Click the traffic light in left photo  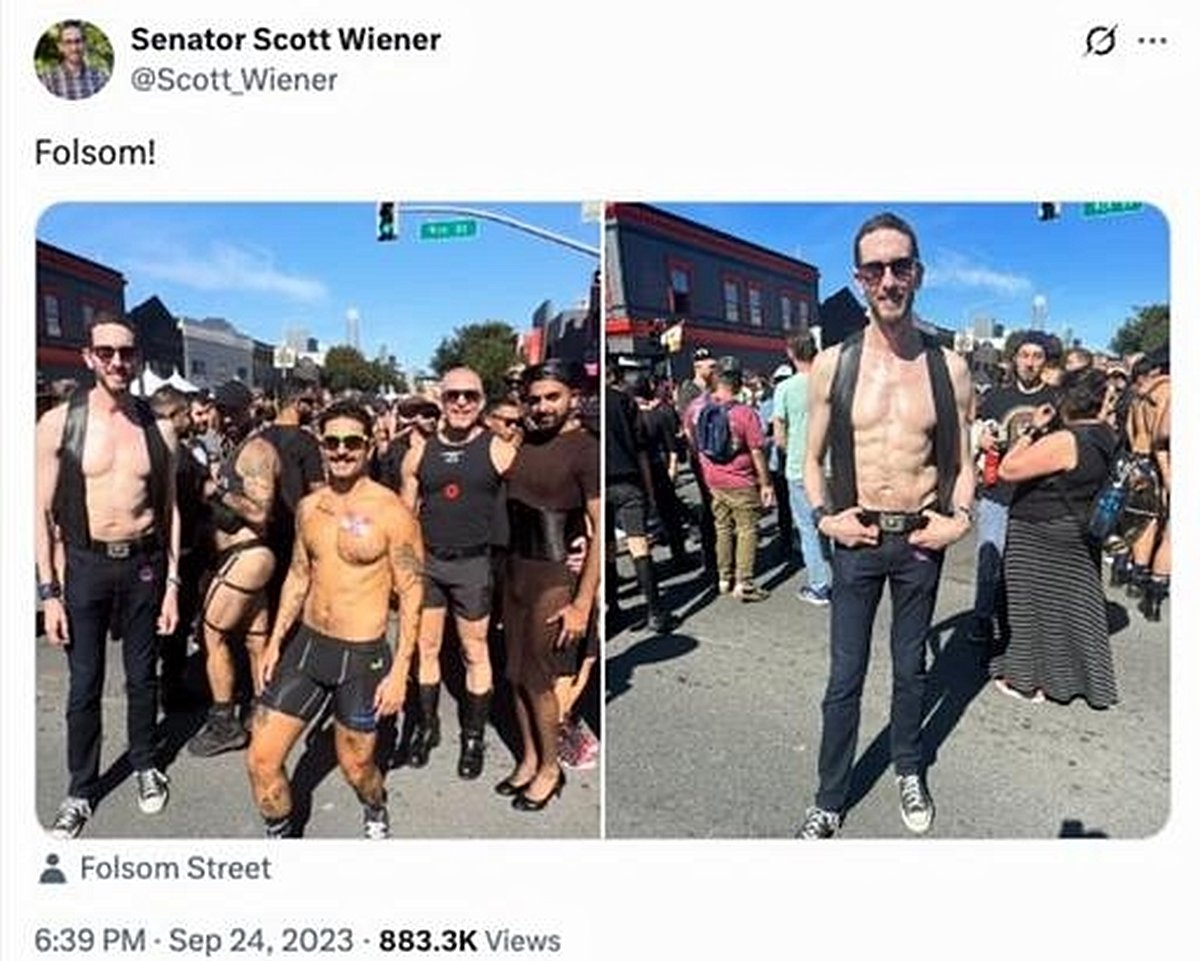(x=387, y=221)
